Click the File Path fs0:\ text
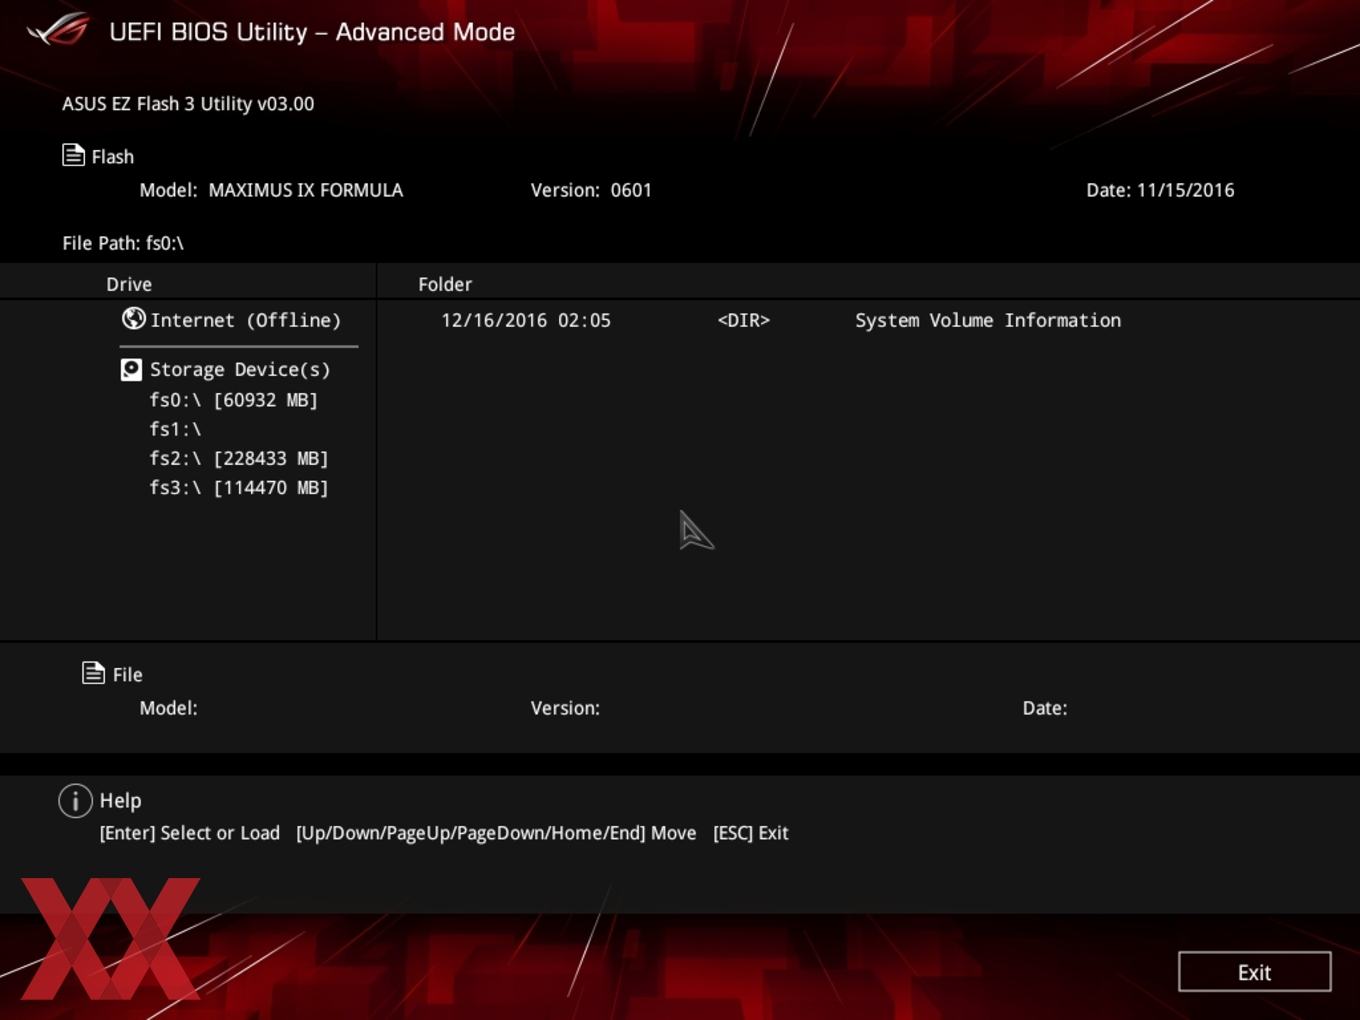Viewport: 1360px width, 1020px height. coord(123,243)
